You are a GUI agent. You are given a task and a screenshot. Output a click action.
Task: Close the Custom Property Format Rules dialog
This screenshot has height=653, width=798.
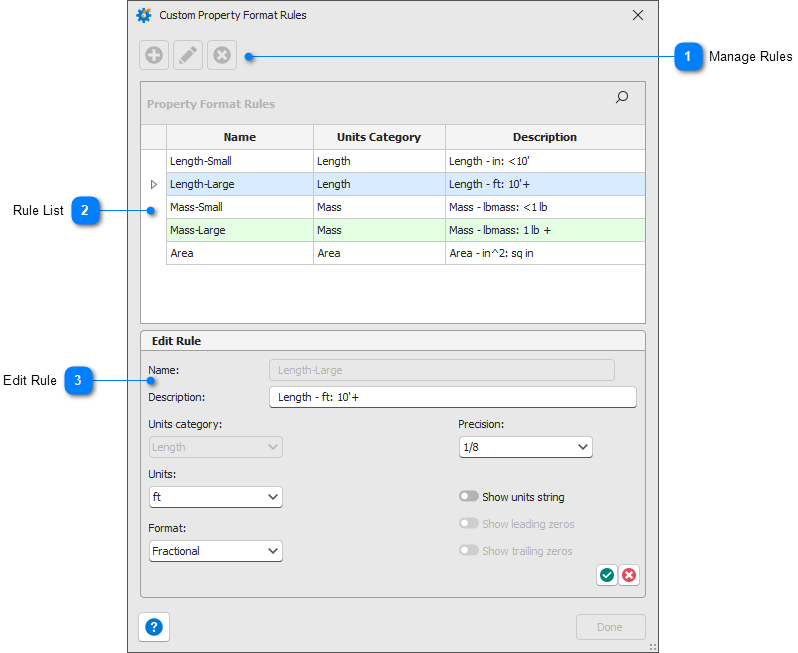point(638,15)
